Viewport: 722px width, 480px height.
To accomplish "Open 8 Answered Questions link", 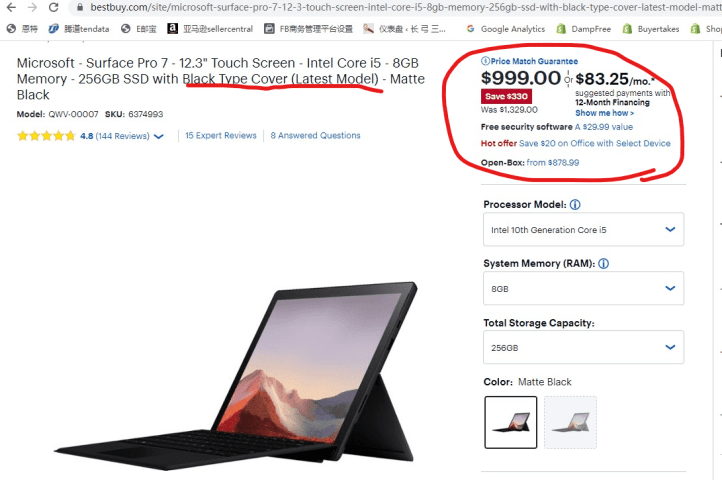I will 315,135.
